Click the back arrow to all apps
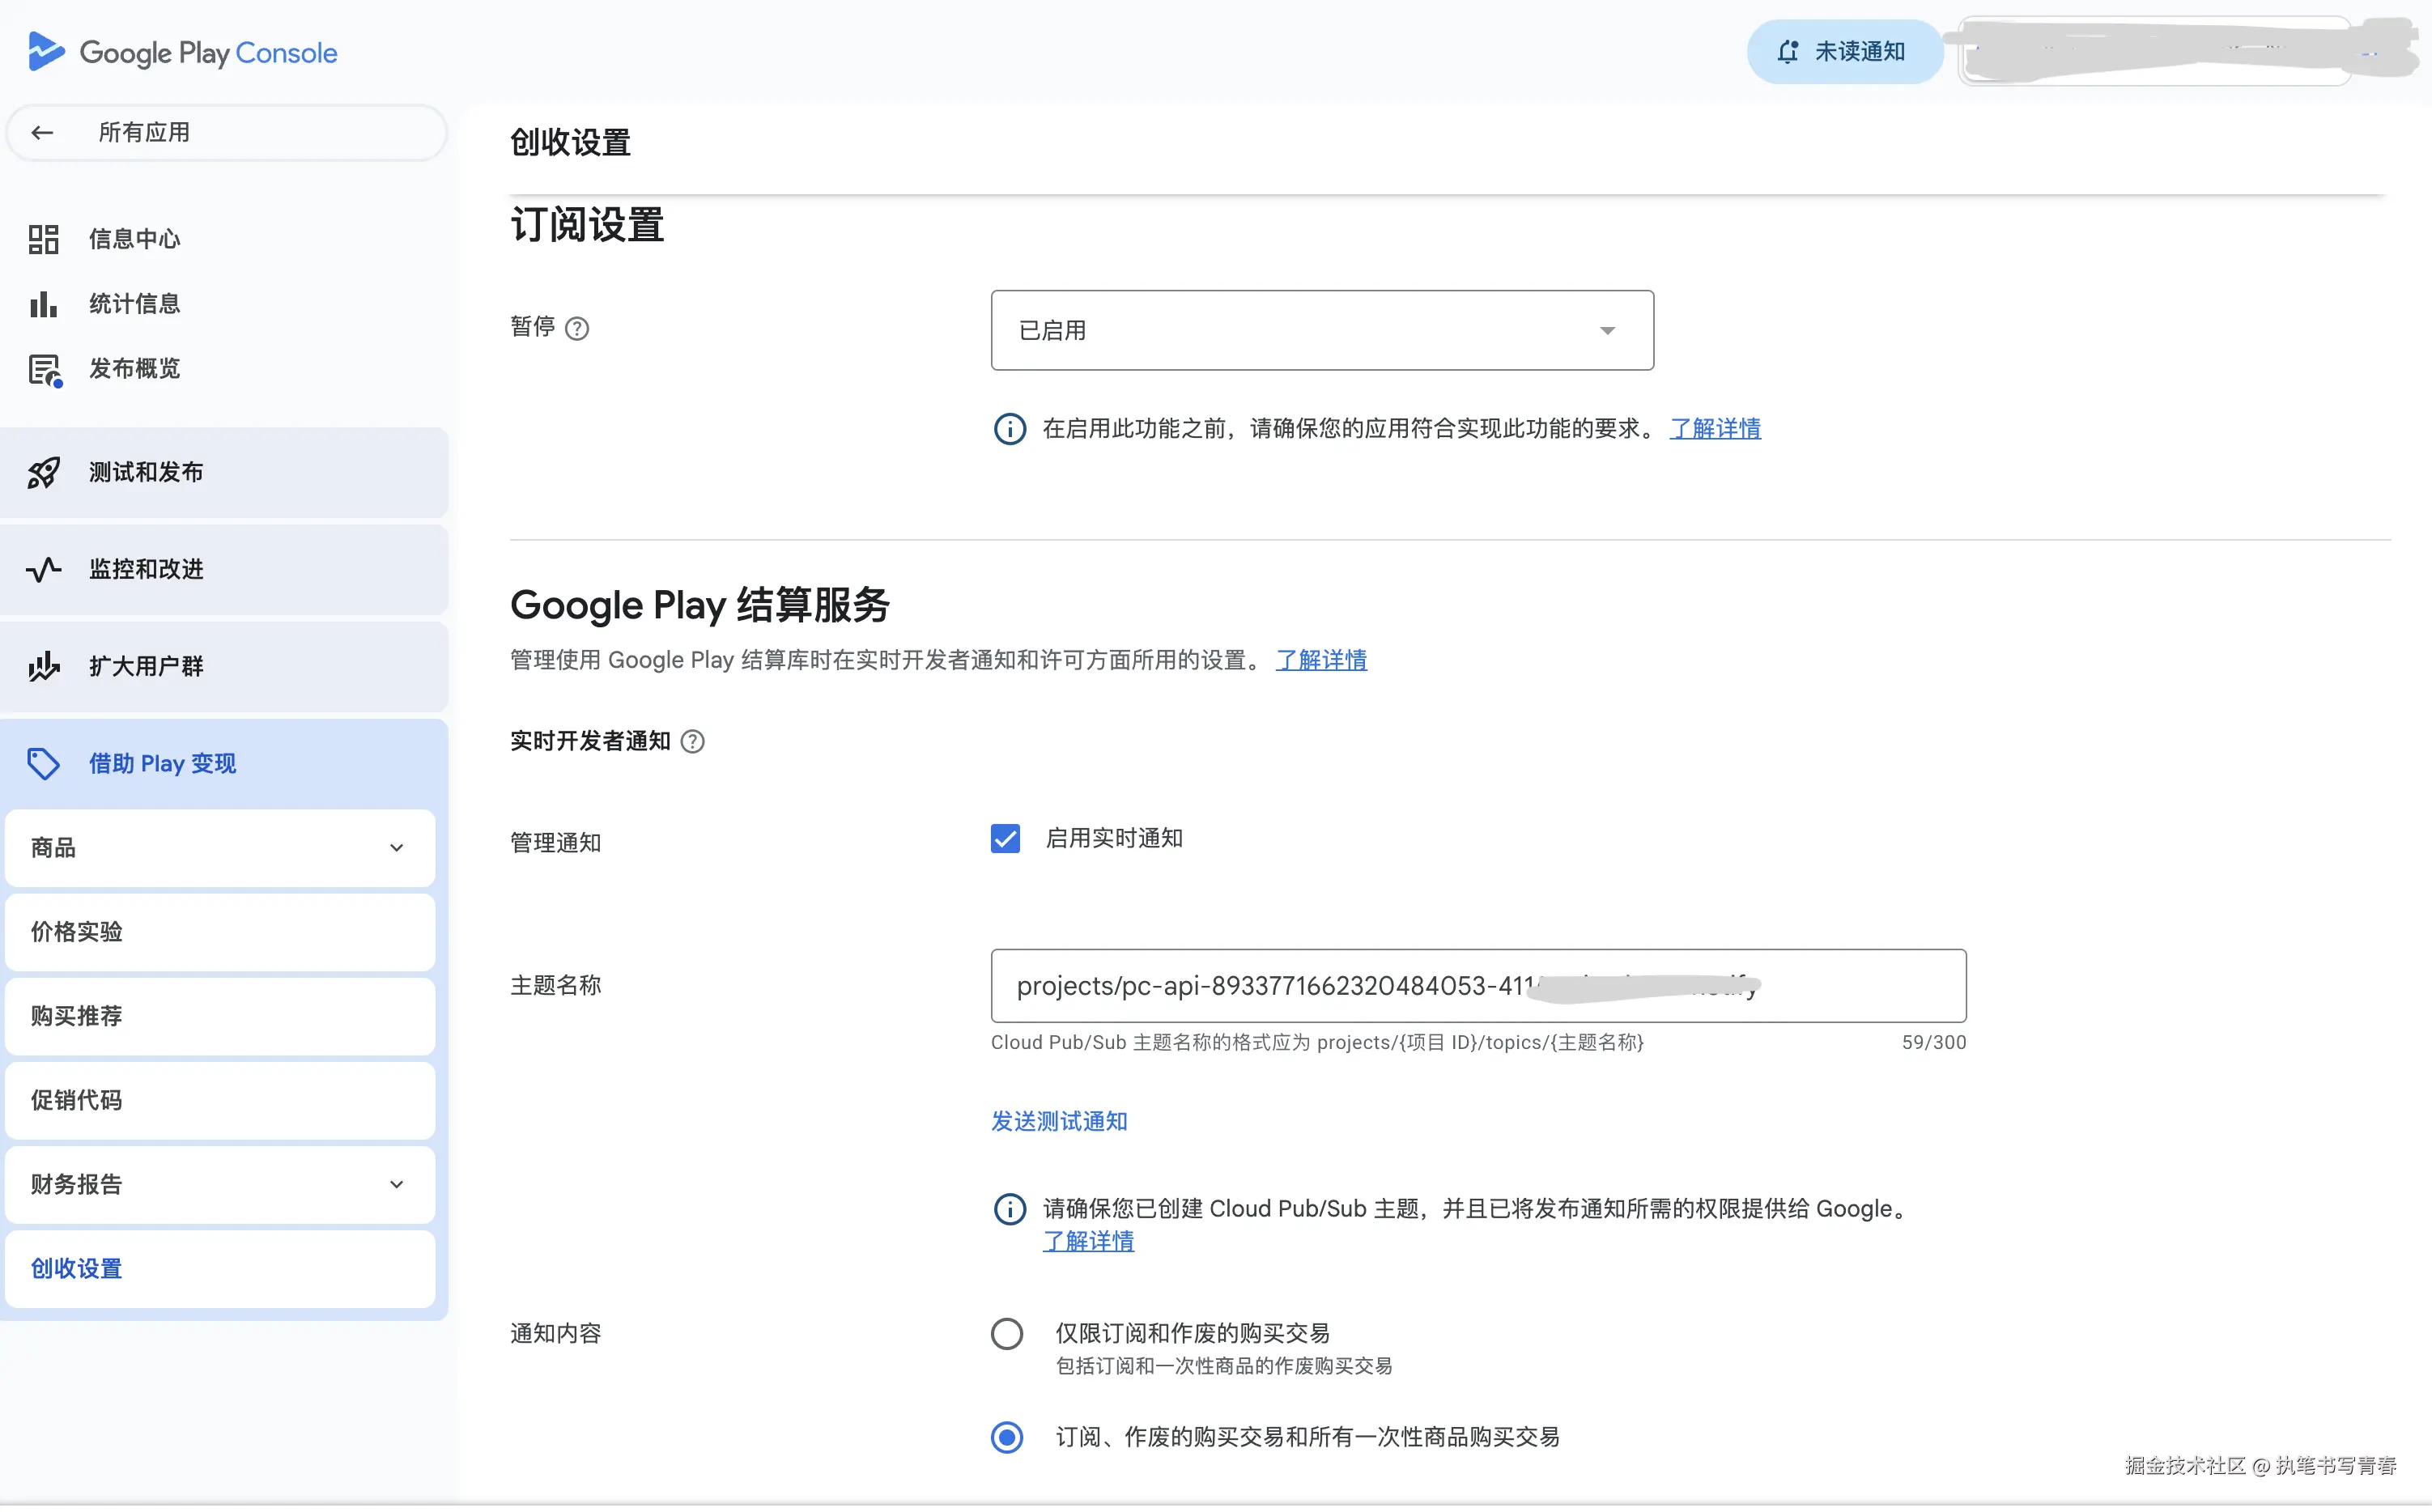Viewport: 2432px width, 1512px height. [42, 132]
